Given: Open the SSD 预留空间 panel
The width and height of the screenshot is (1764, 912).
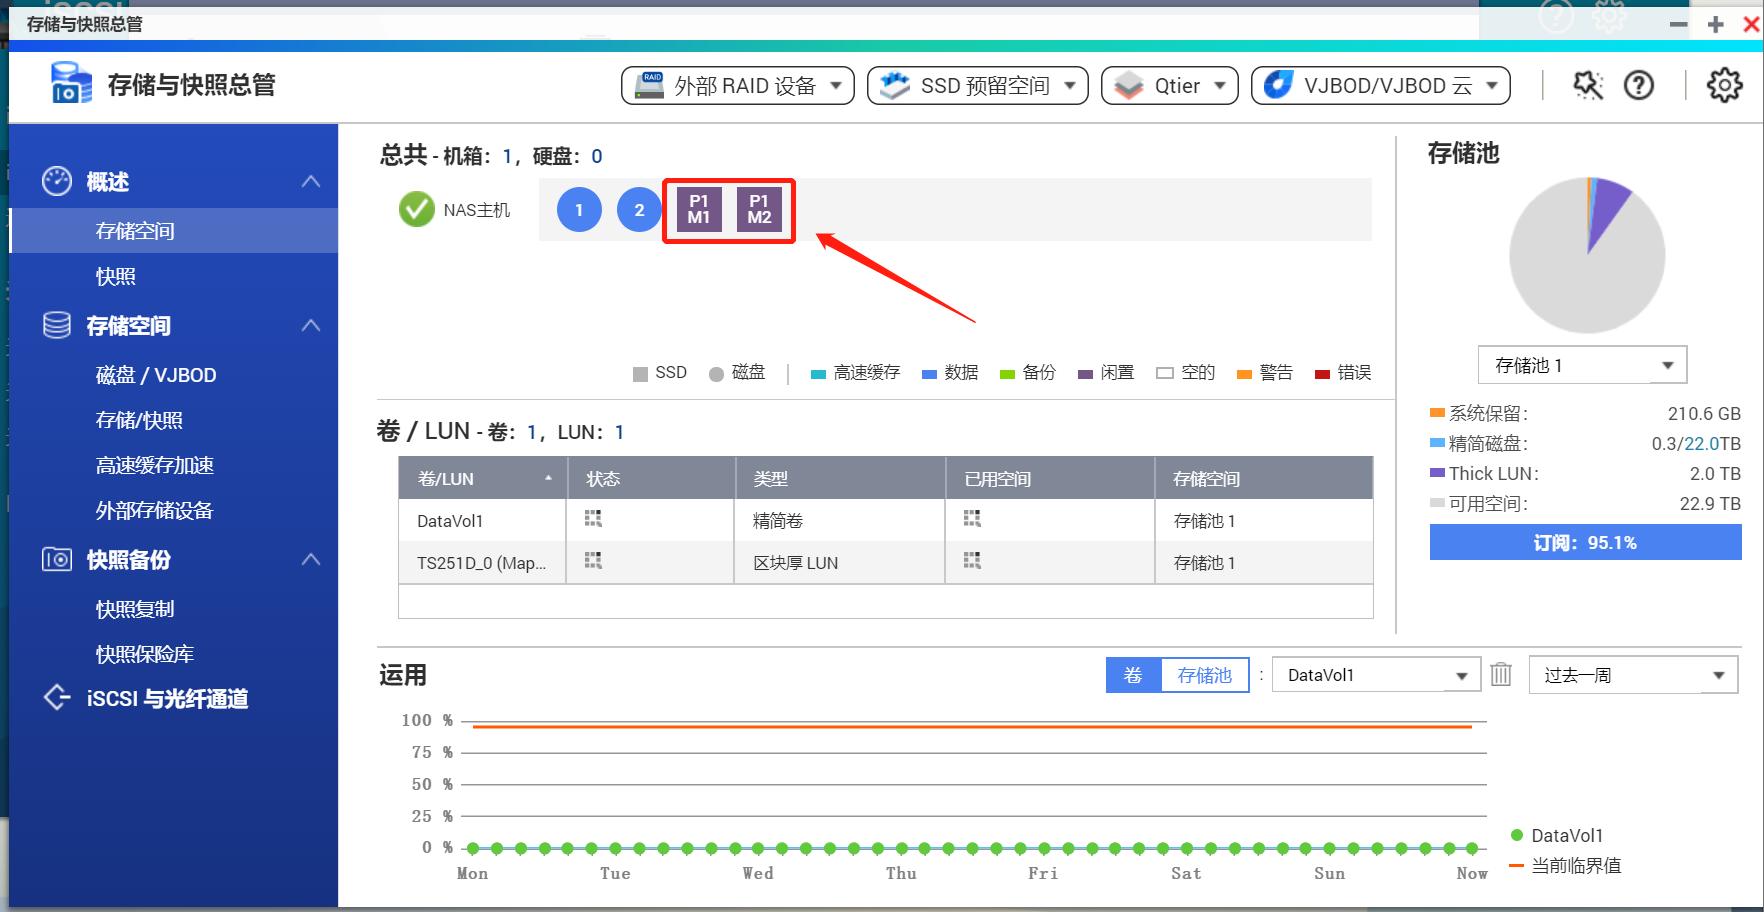Looking at the screenshot, I should pos(976,85).
